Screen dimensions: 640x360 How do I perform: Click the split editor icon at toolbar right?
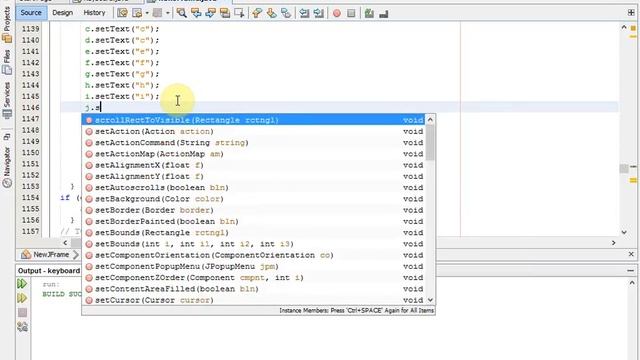(x=631, y=13)
